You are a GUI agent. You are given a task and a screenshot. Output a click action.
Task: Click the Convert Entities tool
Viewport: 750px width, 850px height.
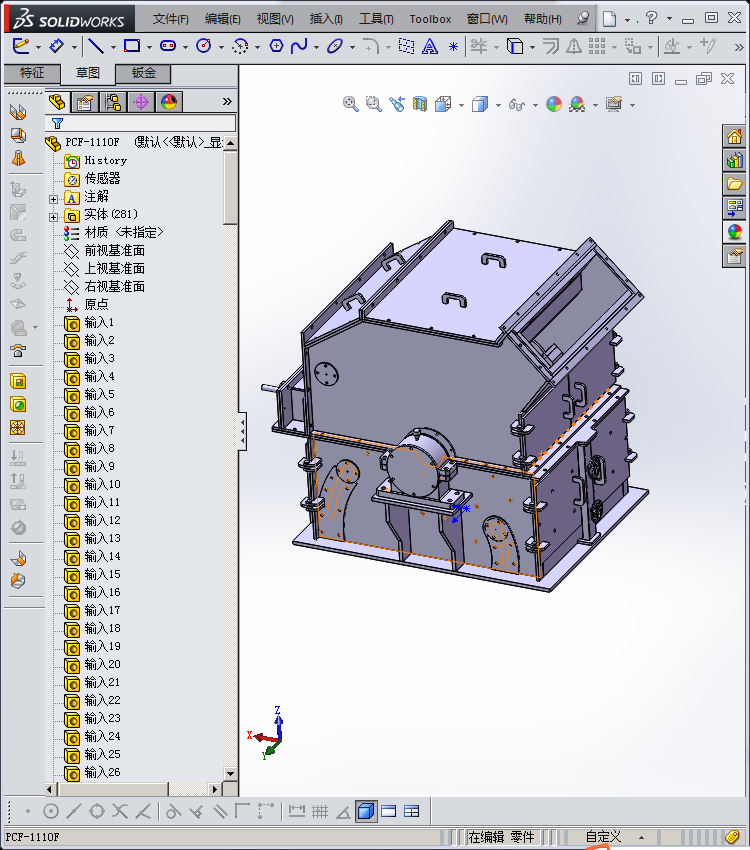click(515, 46)
